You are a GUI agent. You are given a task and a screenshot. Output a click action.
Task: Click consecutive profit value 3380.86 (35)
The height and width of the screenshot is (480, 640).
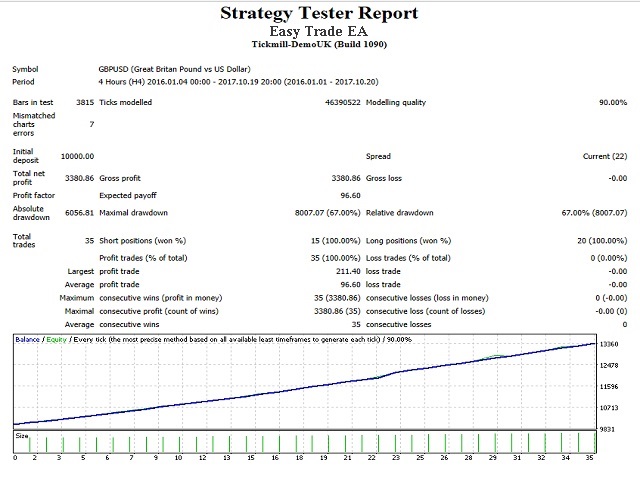(338, 311)
